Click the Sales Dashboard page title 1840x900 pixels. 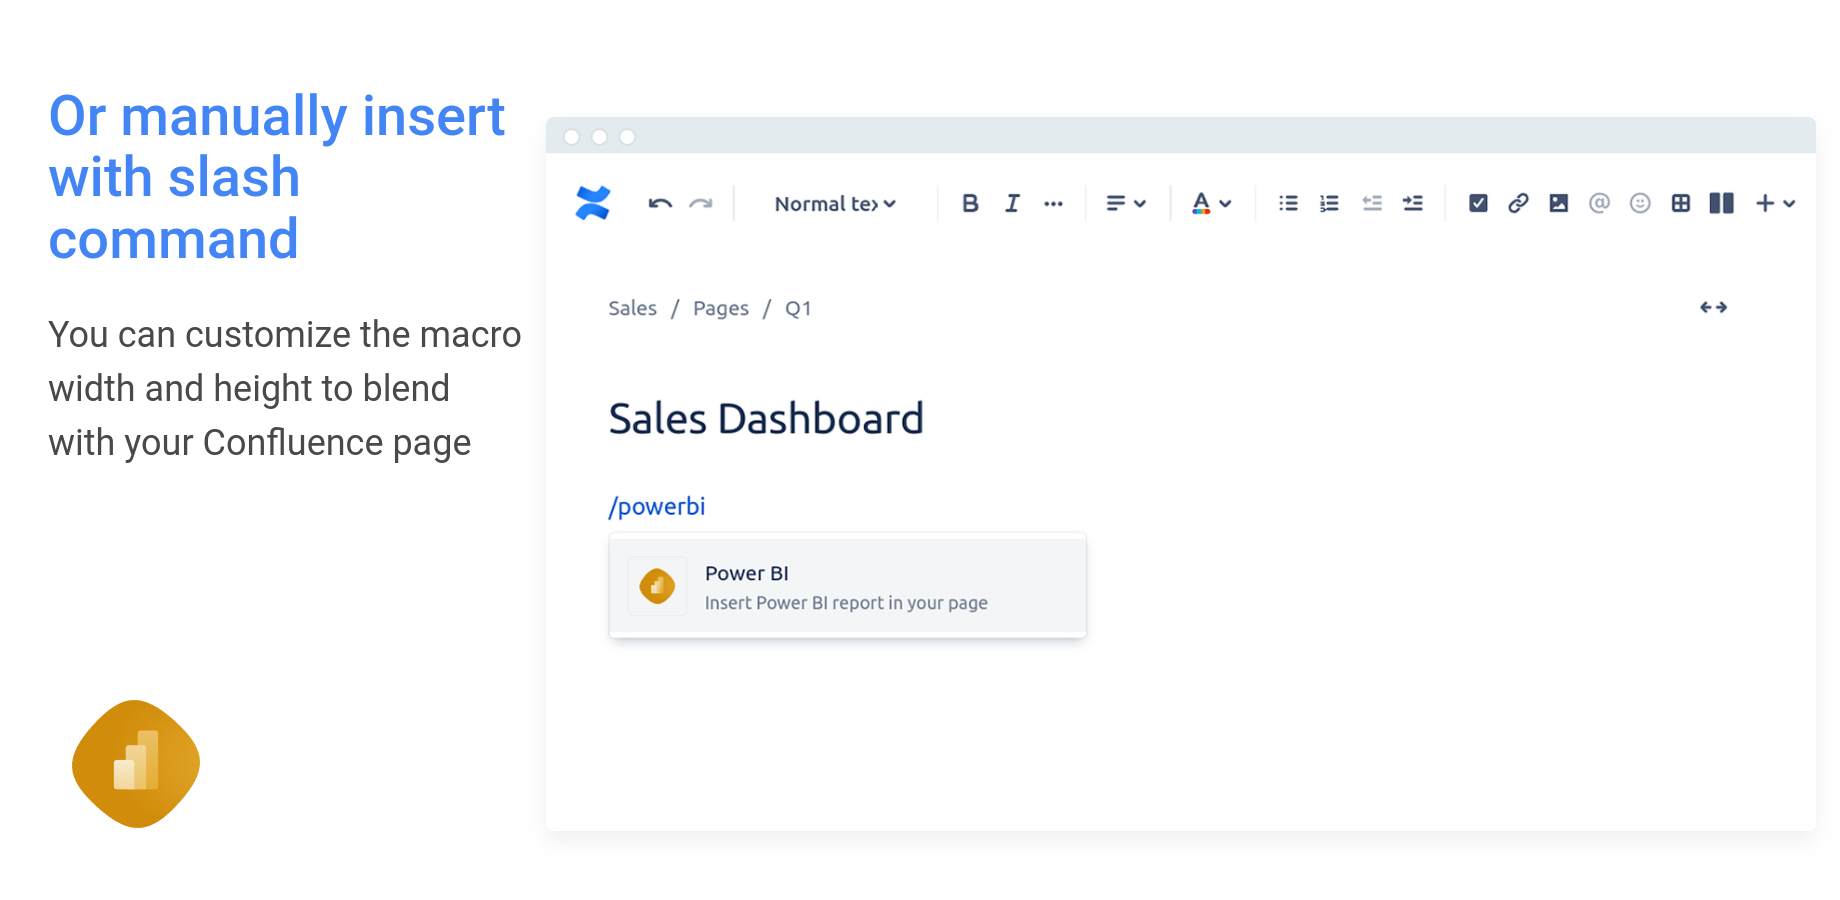766,418
